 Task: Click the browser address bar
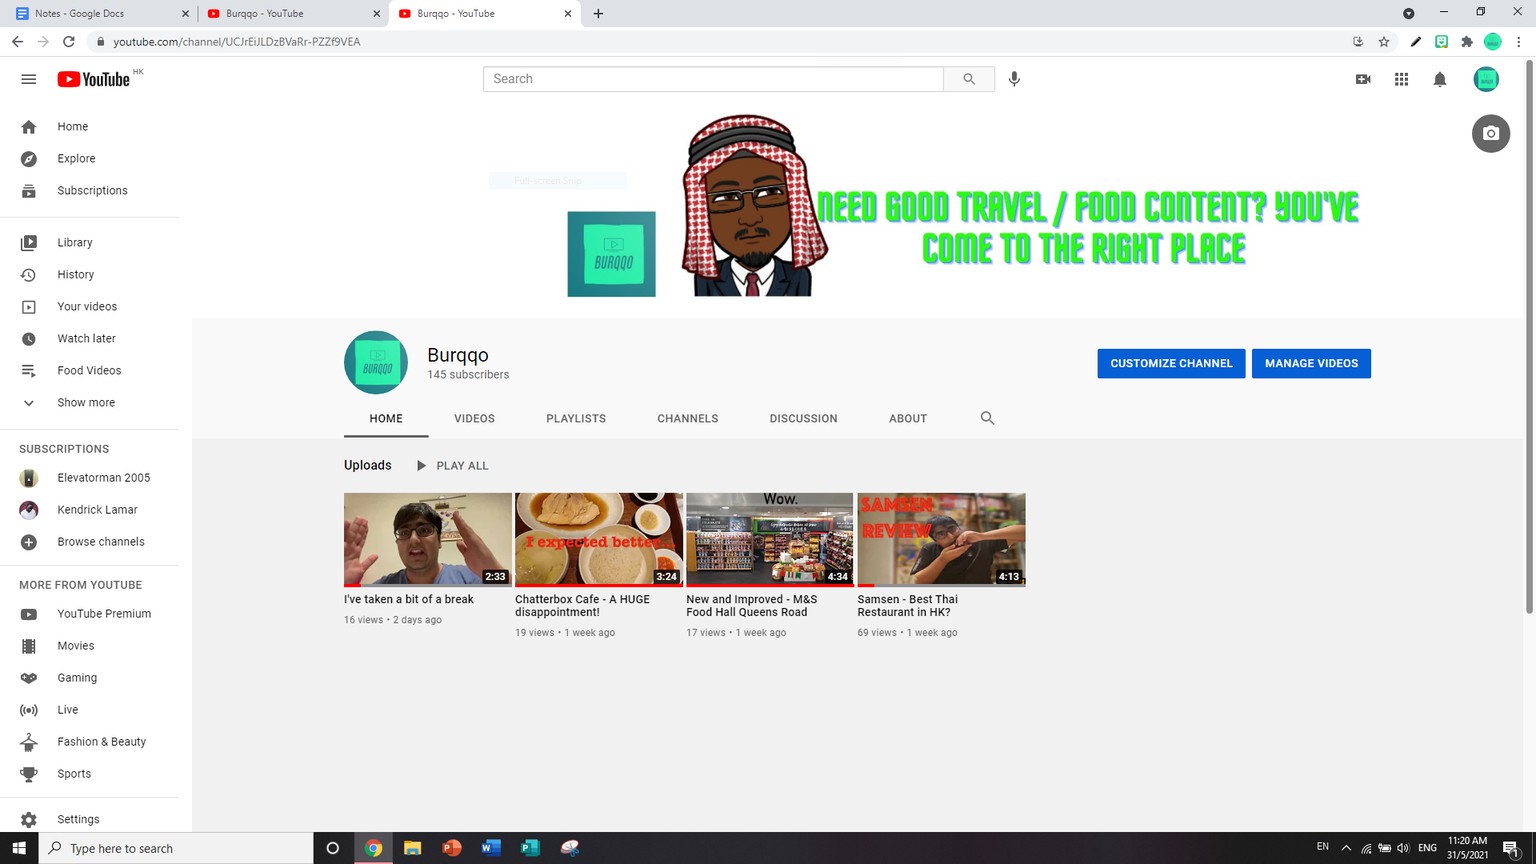point(720,42)
